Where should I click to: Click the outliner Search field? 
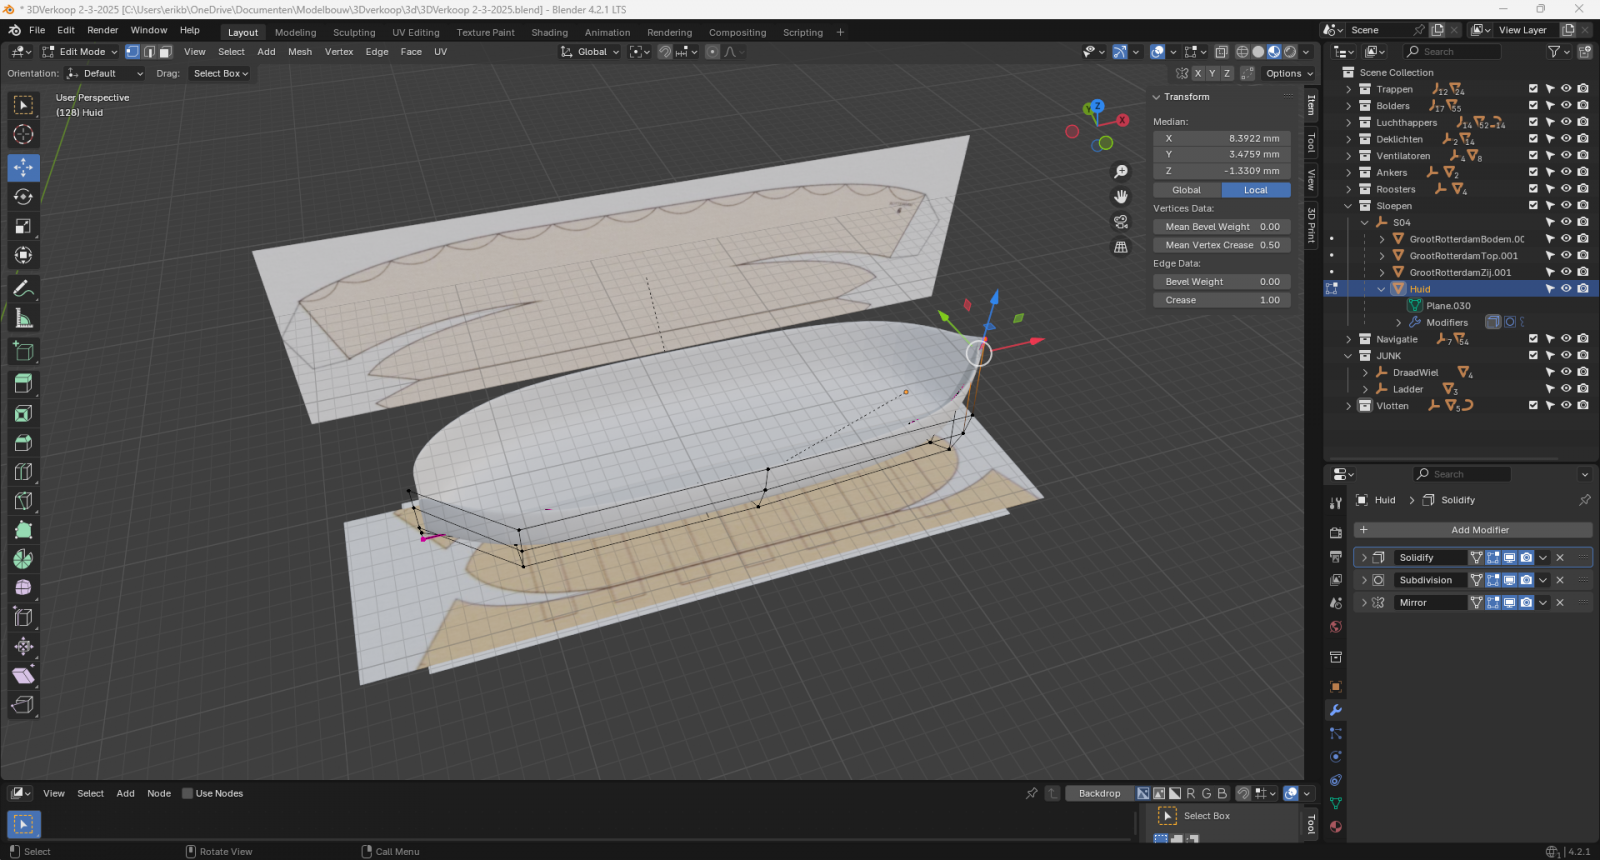pyautogui.click(x=1452, y=52)
